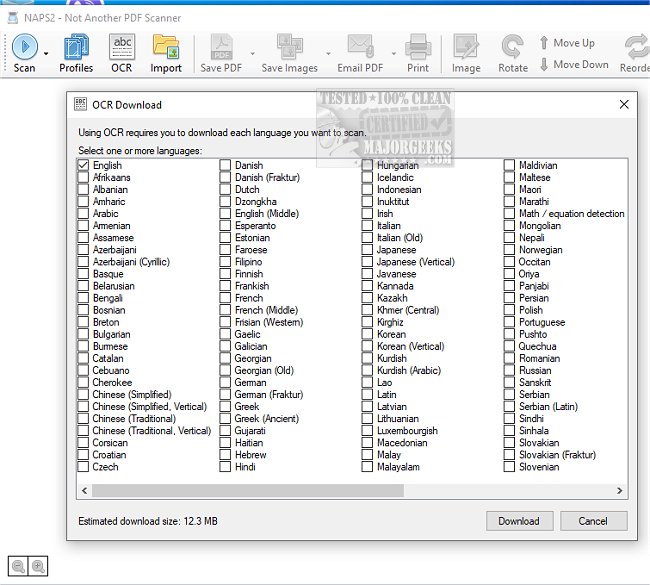Viewport: 650px width, 585px height.
Task: Click the Rotate toolbar icon
Action: click(513, 53)
